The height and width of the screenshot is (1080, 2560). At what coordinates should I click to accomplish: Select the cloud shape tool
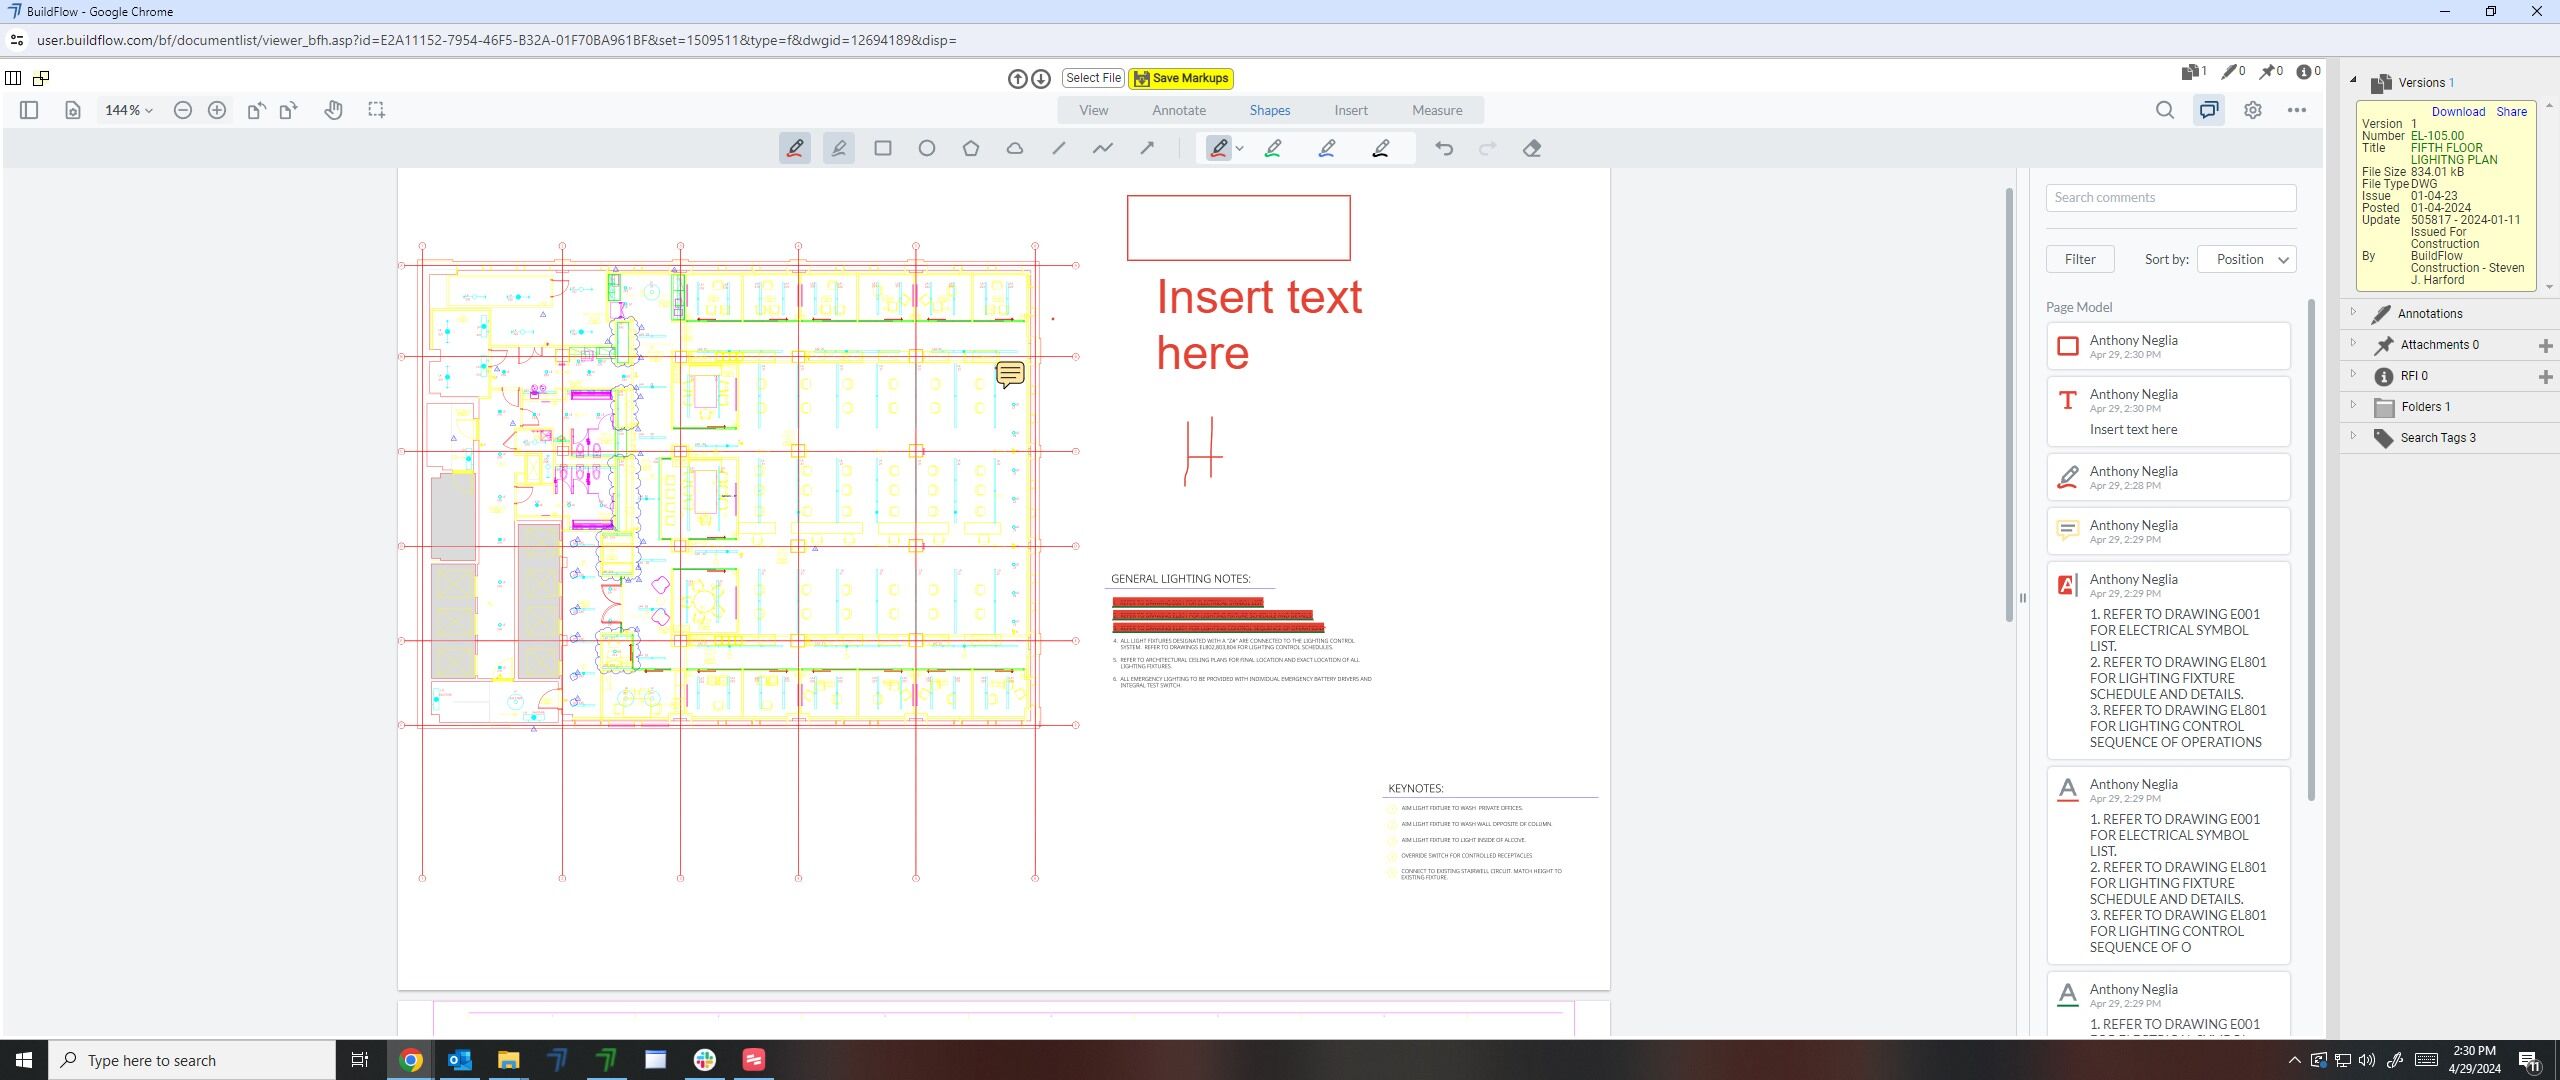(x=1014, y=148)
